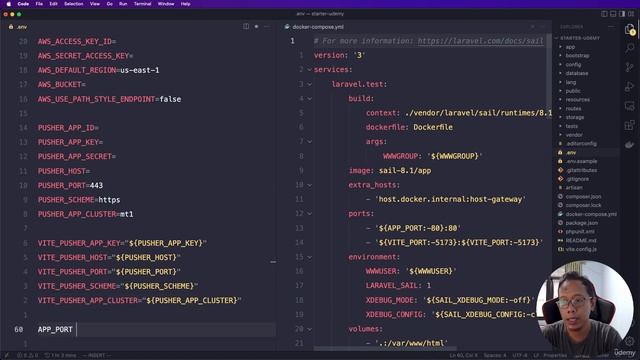Viewport: 640px width, 360px height.
Task: Open composer.json in explorer
Action: click(x=583, y=196)
